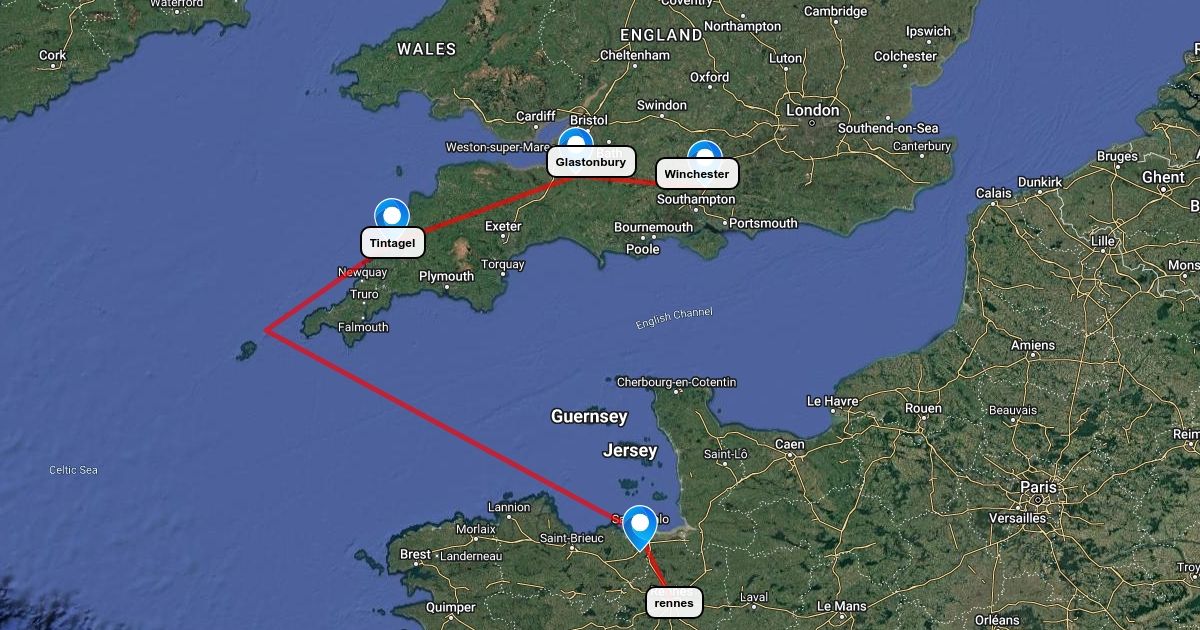The height and width of the screenshot is (630, 1200).
Task: Select the rennes label box
Action: pyautogui.click(x=675, y=603)
